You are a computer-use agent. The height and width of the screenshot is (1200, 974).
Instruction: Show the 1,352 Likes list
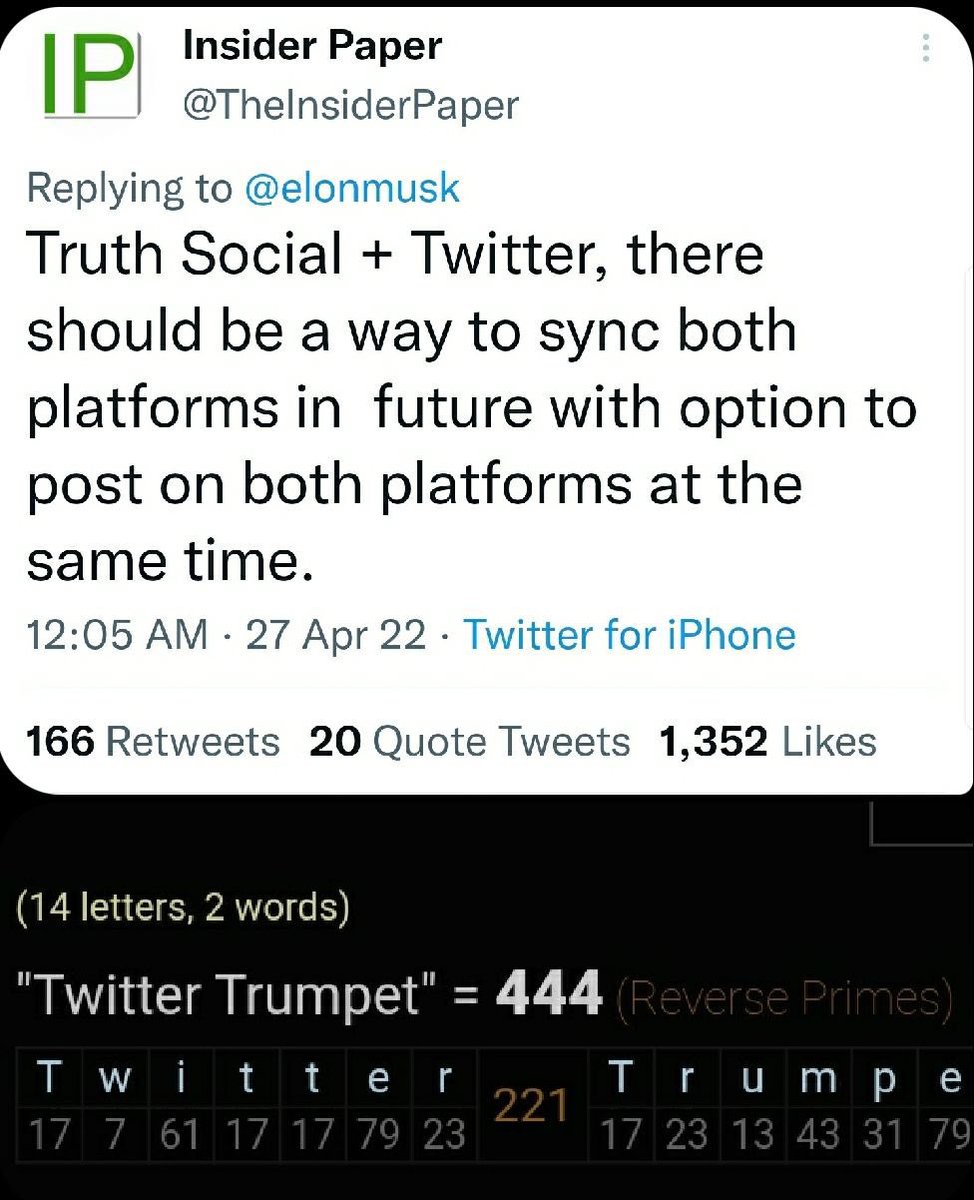click(x=768, y=741)
